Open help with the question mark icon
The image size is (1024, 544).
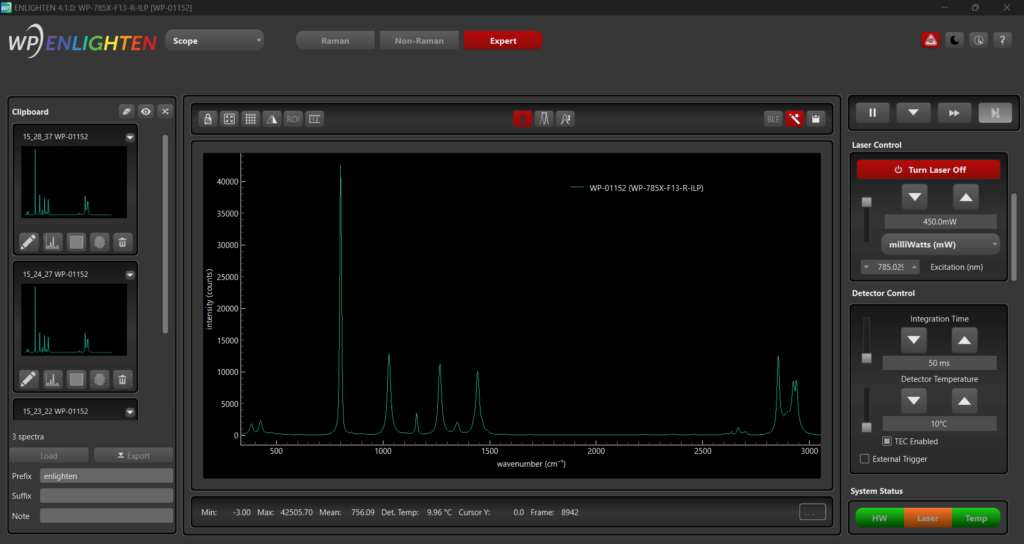coord(1002,40)
